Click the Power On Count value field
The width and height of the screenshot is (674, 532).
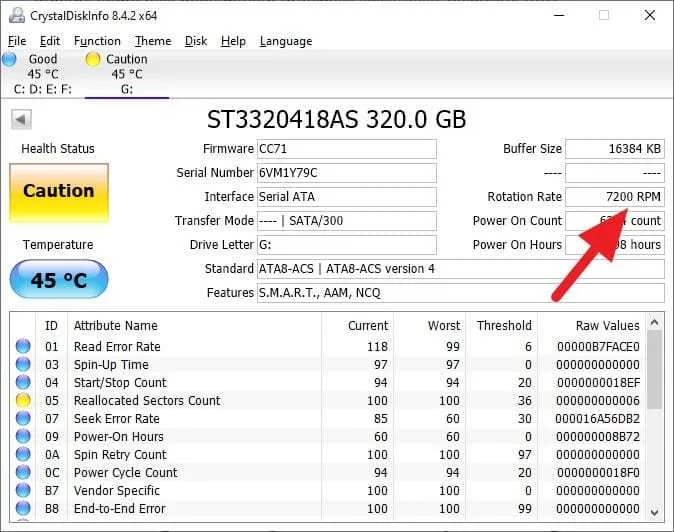(615, 221)
